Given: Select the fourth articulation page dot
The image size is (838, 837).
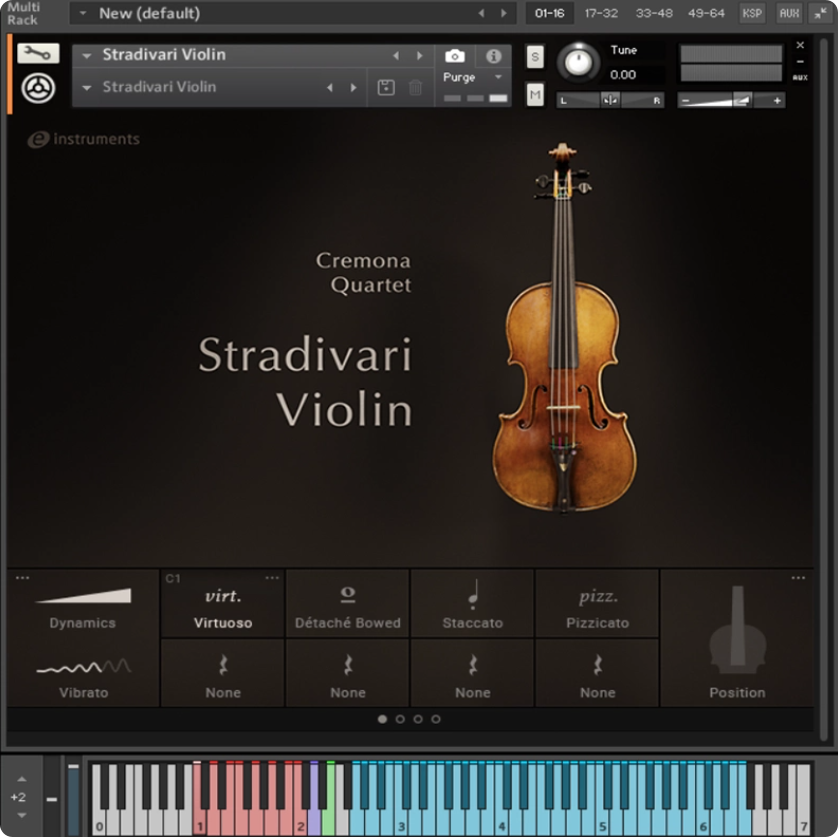Looking at the screenshot, I should [436, 719].
